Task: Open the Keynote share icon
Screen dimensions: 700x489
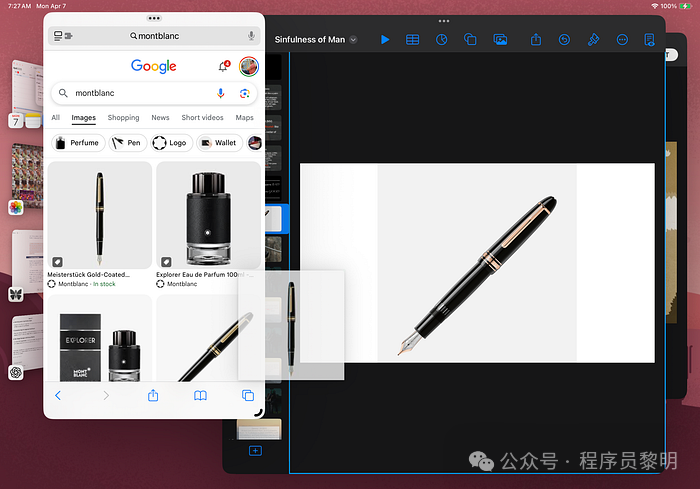Action: (536, 40)
